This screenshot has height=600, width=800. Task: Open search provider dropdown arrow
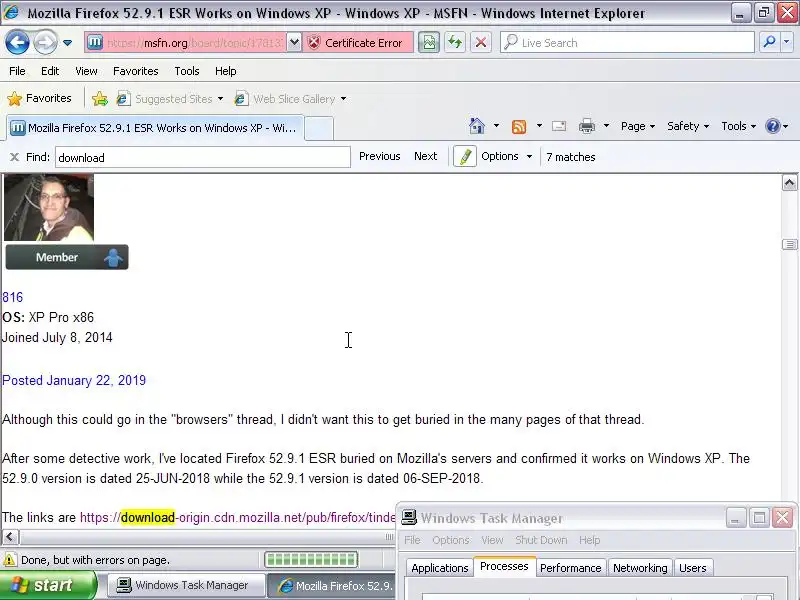(786, 42)
